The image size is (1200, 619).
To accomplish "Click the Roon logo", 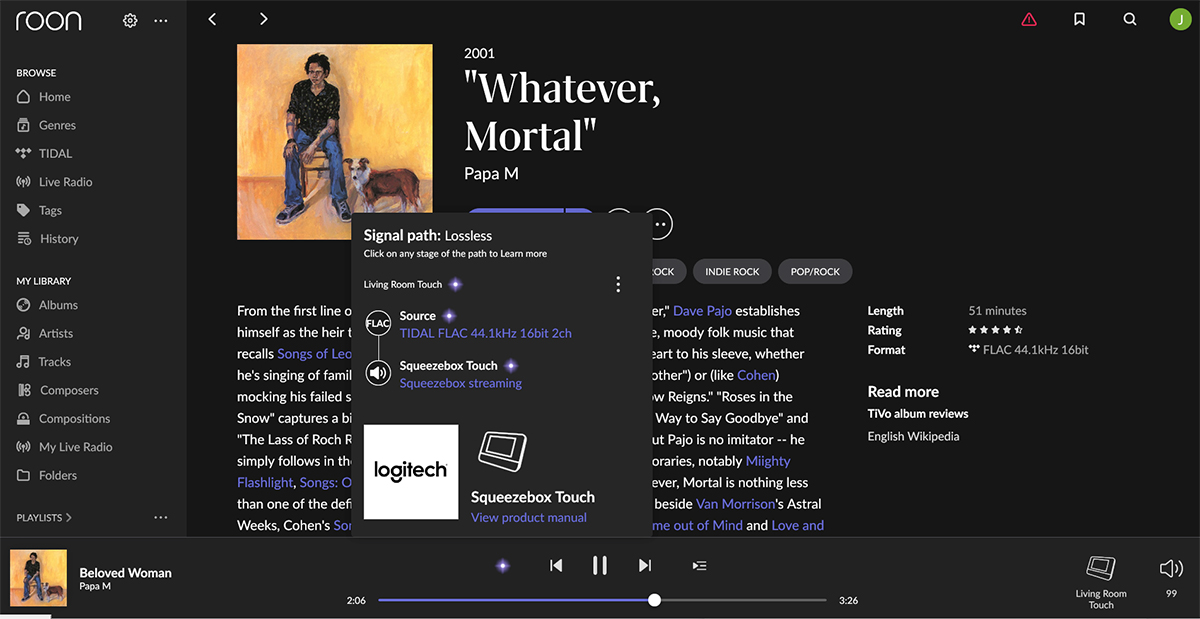I will (x=49, y=20).
